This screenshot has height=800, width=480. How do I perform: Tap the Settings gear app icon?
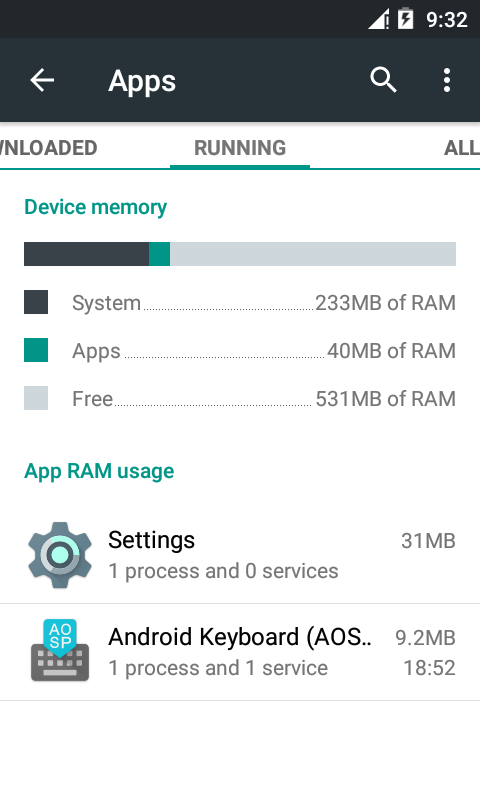[60, 555]
